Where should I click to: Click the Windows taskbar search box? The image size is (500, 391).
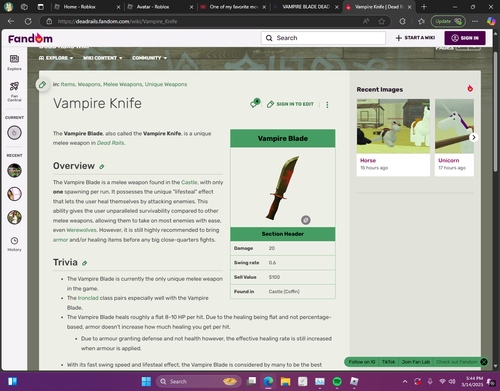tap(198, 381)
